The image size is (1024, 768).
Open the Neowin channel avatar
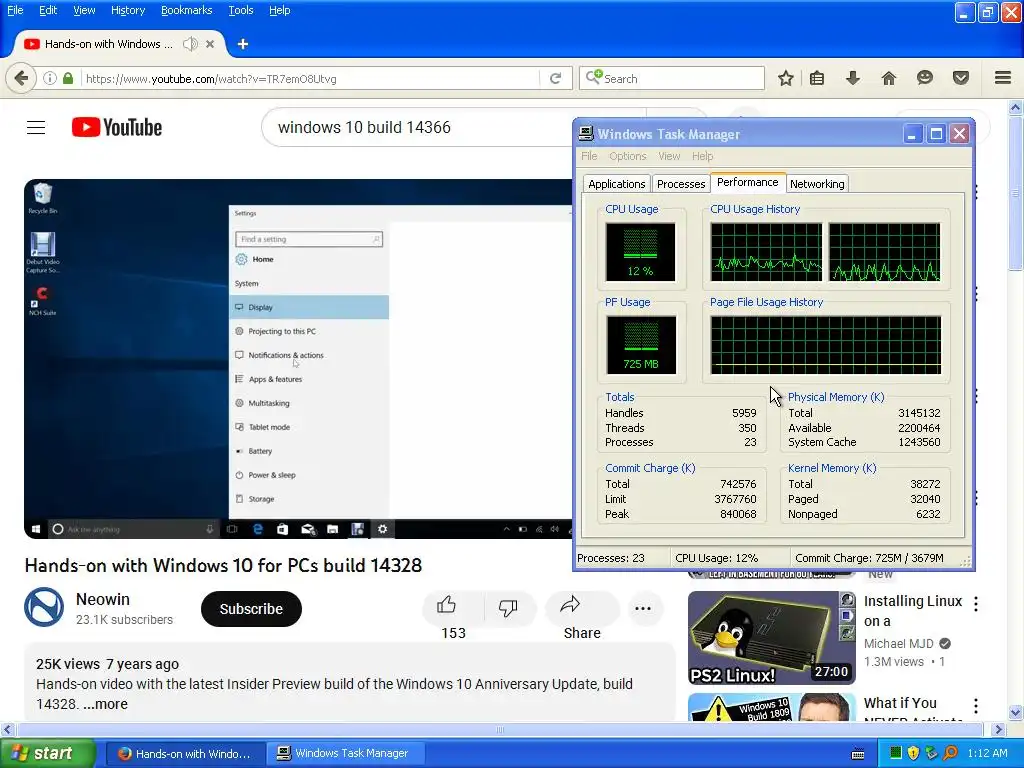[x=44, y=607]
